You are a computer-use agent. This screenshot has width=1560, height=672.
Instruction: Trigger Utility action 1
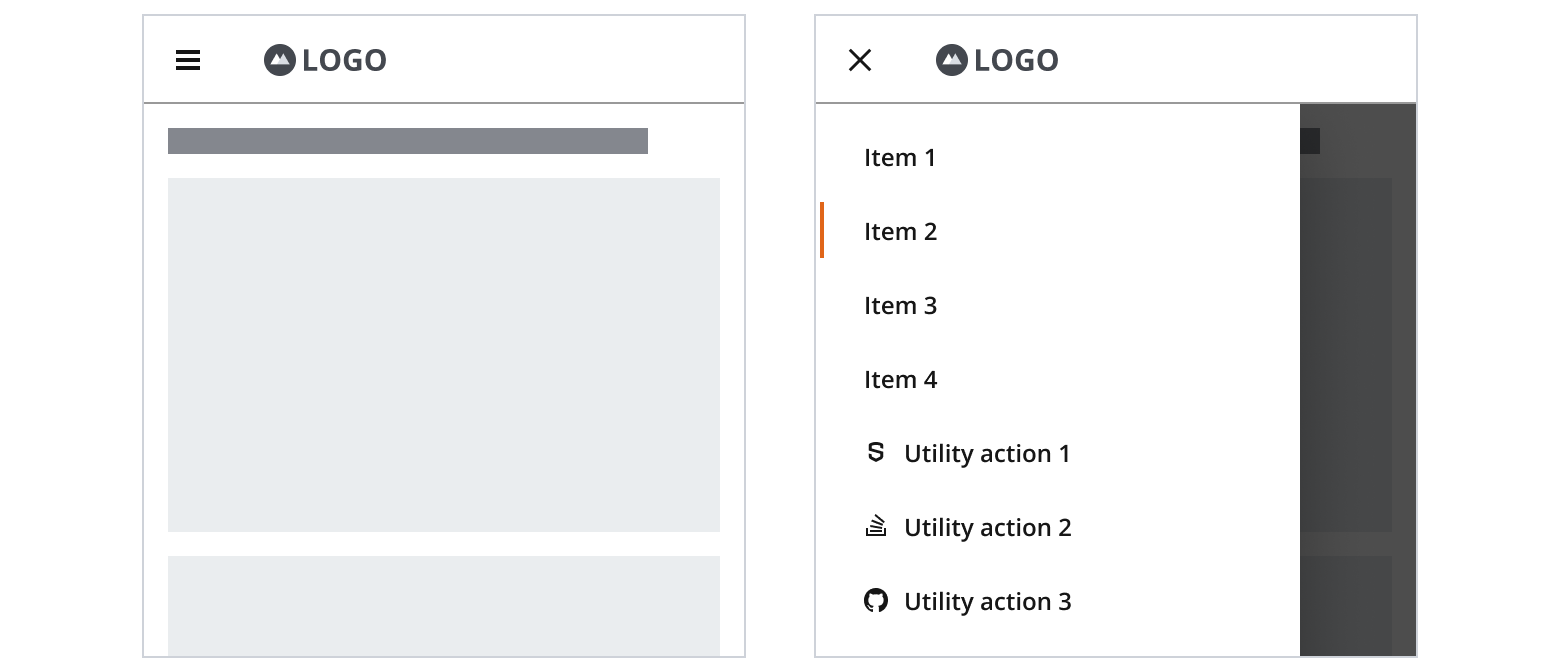point(987,453)
